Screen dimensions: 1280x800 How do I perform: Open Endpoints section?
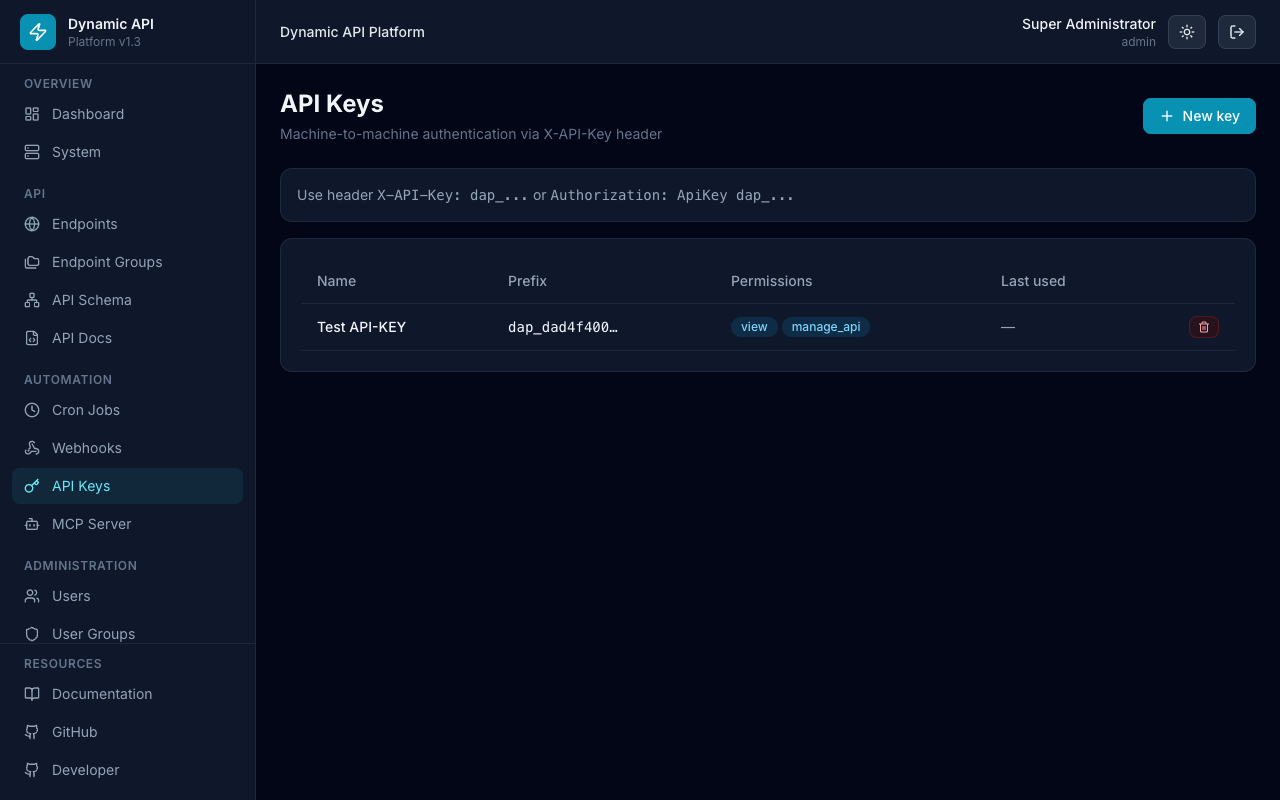point(127,224)
